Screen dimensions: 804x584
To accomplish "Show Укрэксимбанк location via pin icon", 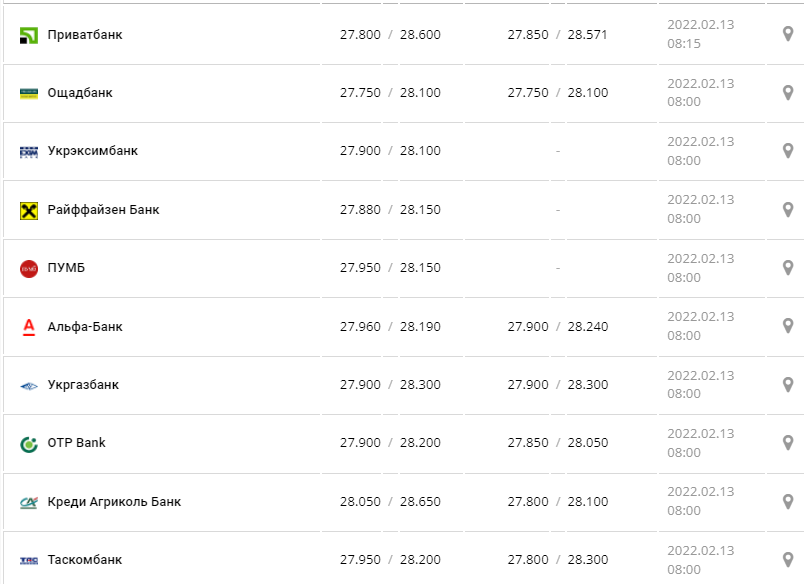I will (x=787, y=151).
